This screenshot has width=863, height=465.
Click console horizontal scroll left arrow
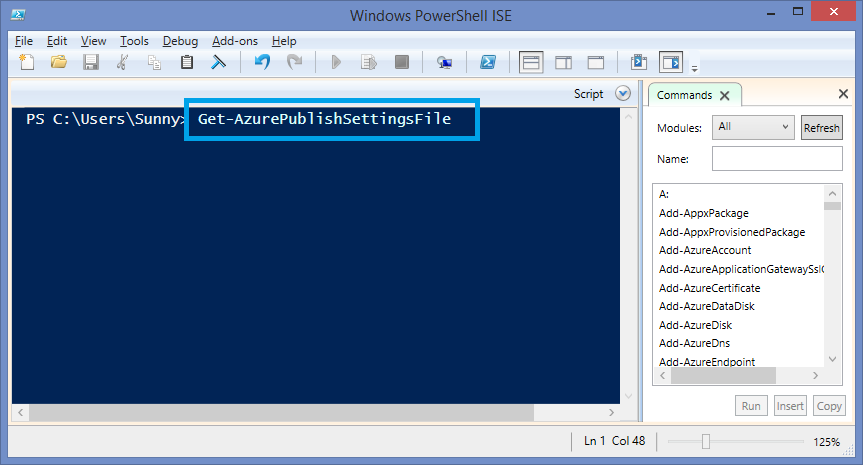21,412
